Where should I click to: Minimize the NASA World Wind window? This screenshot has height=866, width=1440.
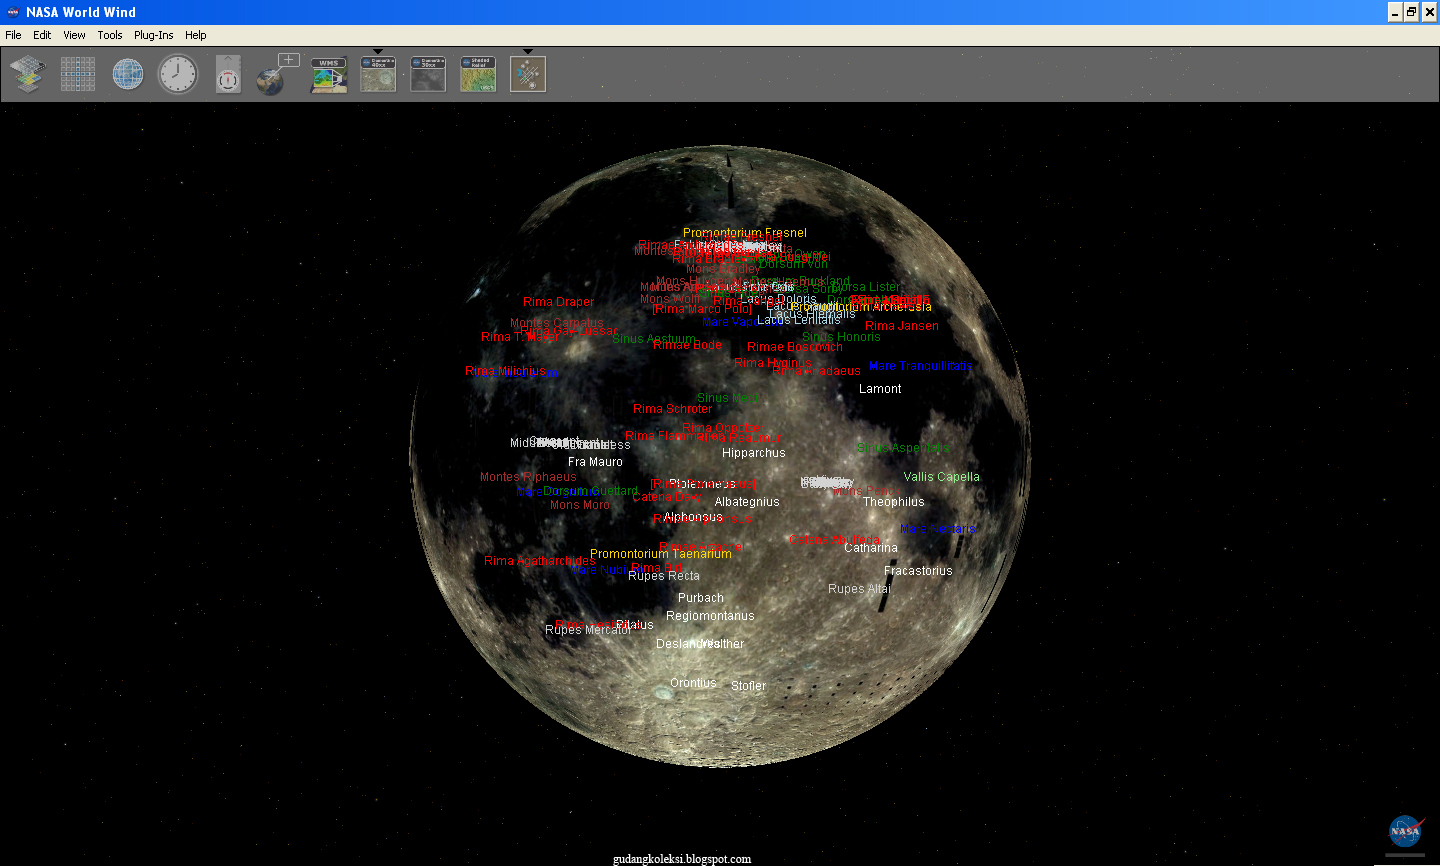tap(1395, 12)
